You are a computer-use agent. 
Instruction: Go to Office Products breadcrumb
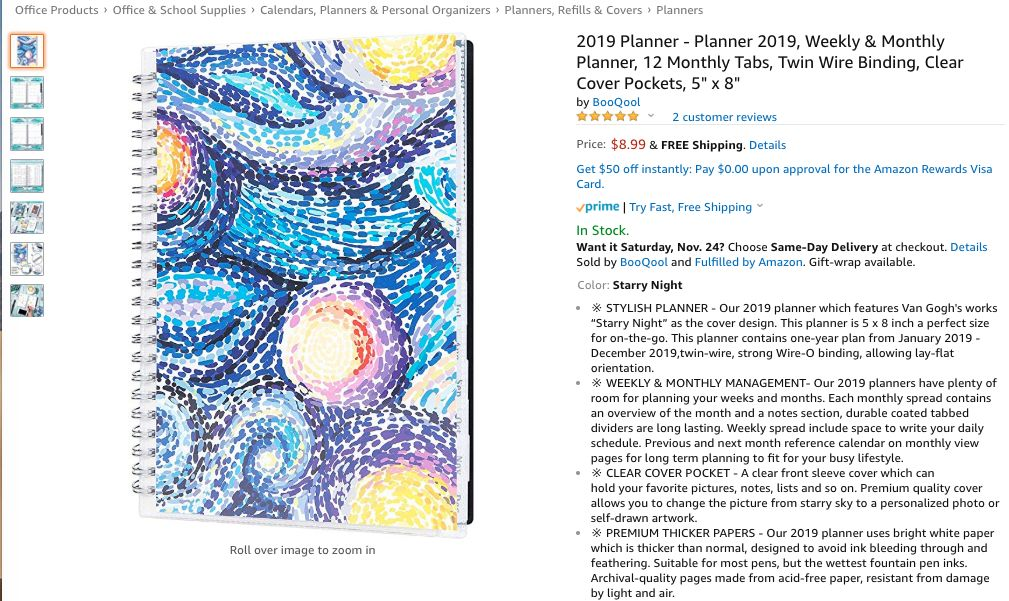tap(57, 10)
